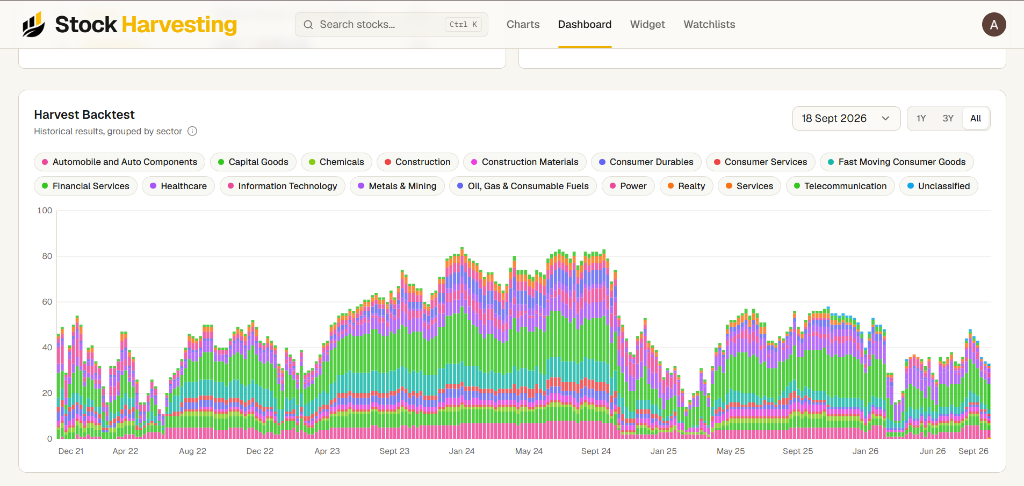The height and width of the screenshot is (486, 1024).
Task: Toggle the Capital Goods legend chip
Action: tap(253, 162)
